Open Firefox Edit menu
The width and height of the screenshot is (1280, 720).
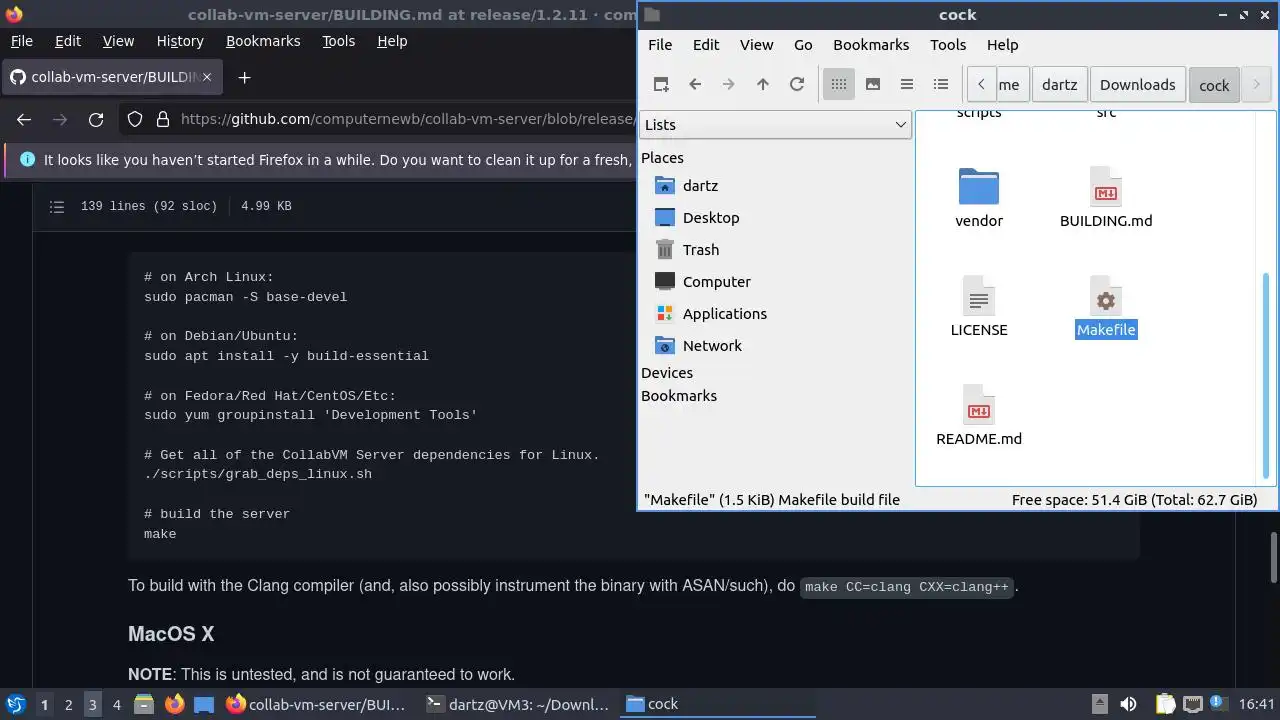(x=68, y=41)
